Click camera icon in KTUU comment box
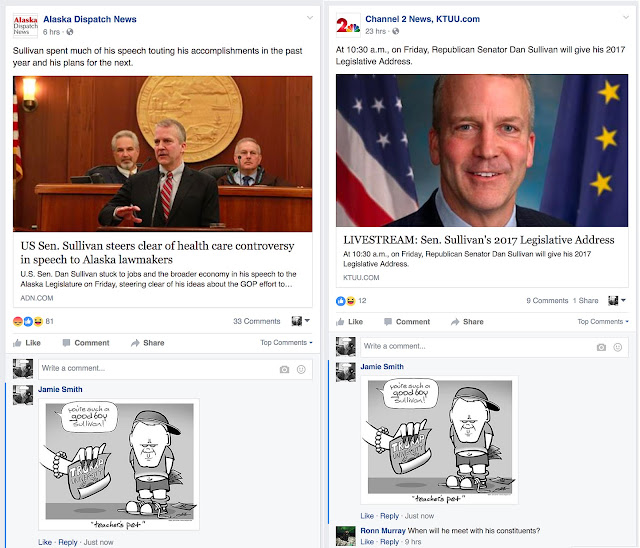Image resolution: width=640 pixels, height=548 pixels. coord(601,347)
